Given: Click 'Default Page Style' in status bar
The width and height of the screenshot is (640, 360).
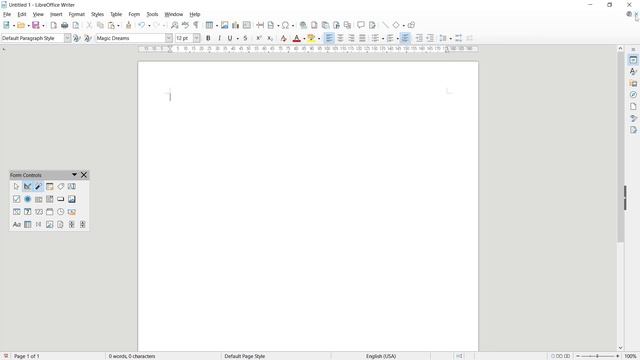Looking at the screenshot, I should pos(244,356).
